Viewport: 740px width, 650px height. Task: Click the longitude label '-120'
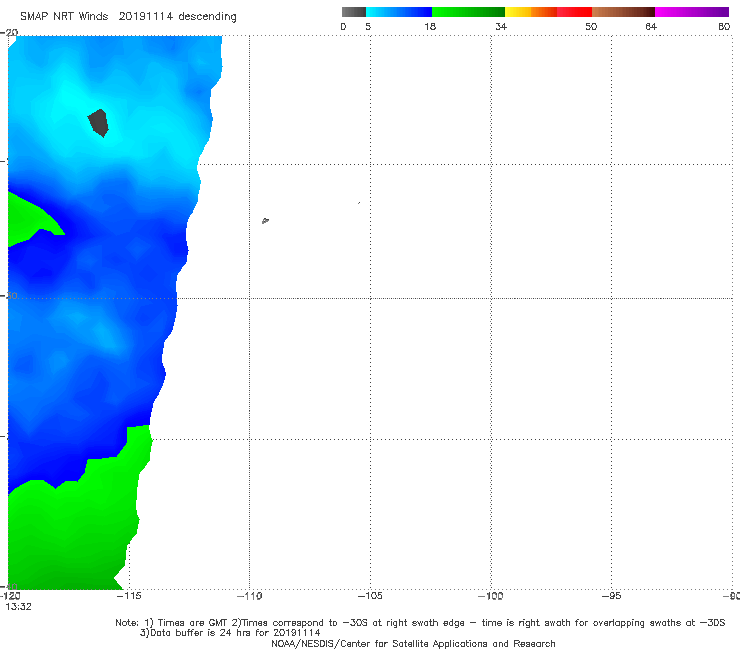click(x=10, y=596)
